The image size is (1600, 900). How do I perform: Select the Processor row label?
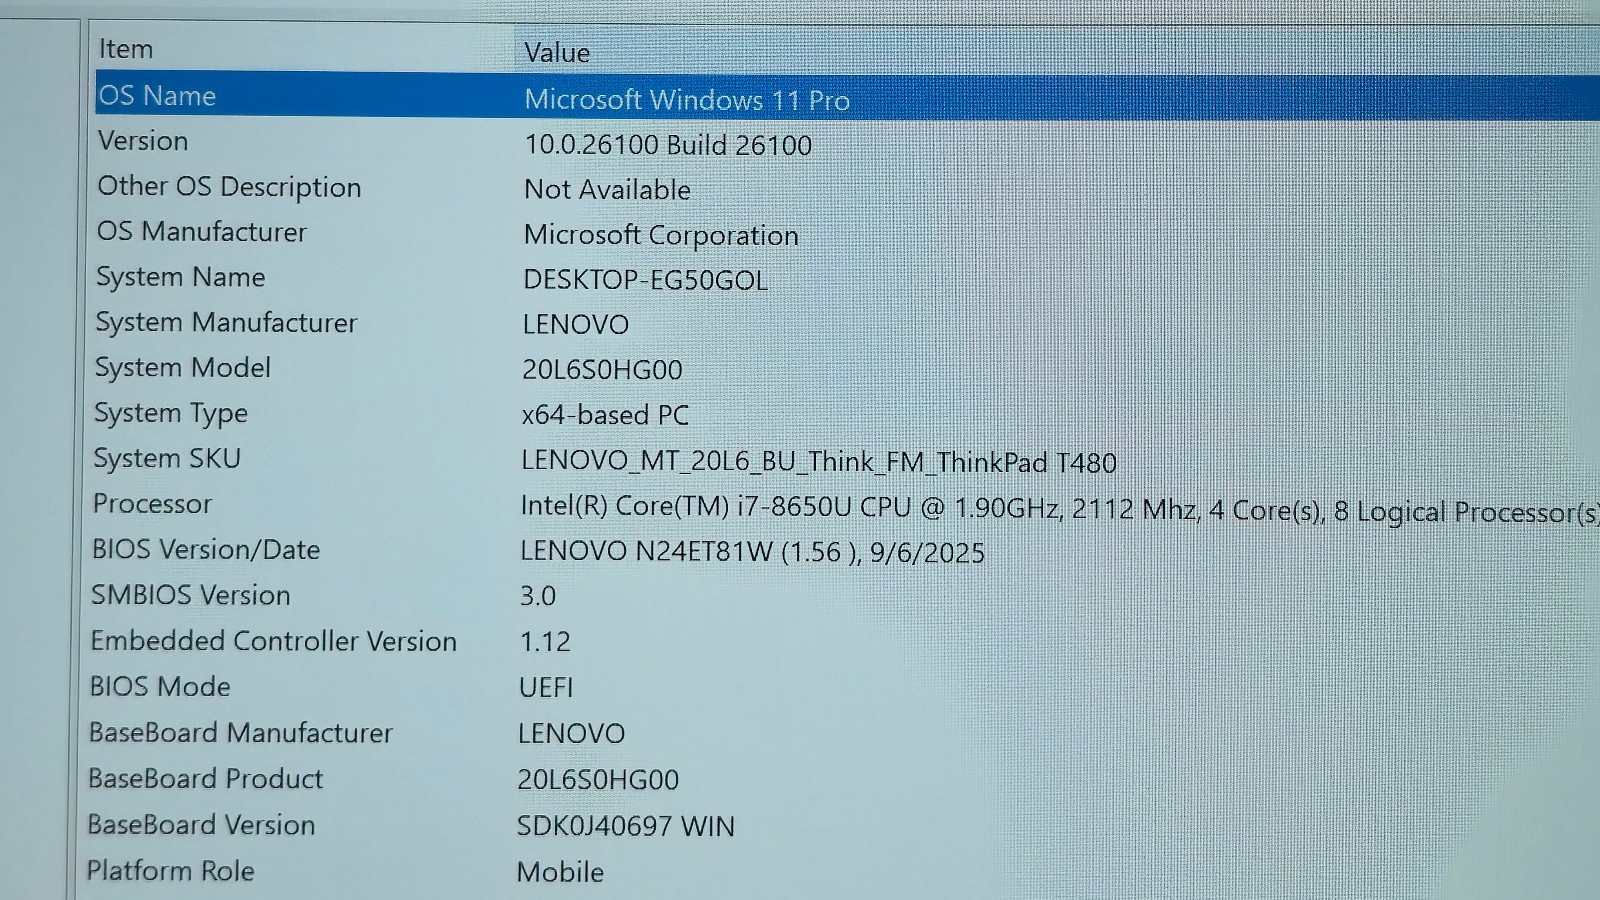pyautogui.click(x=153, y=504)
